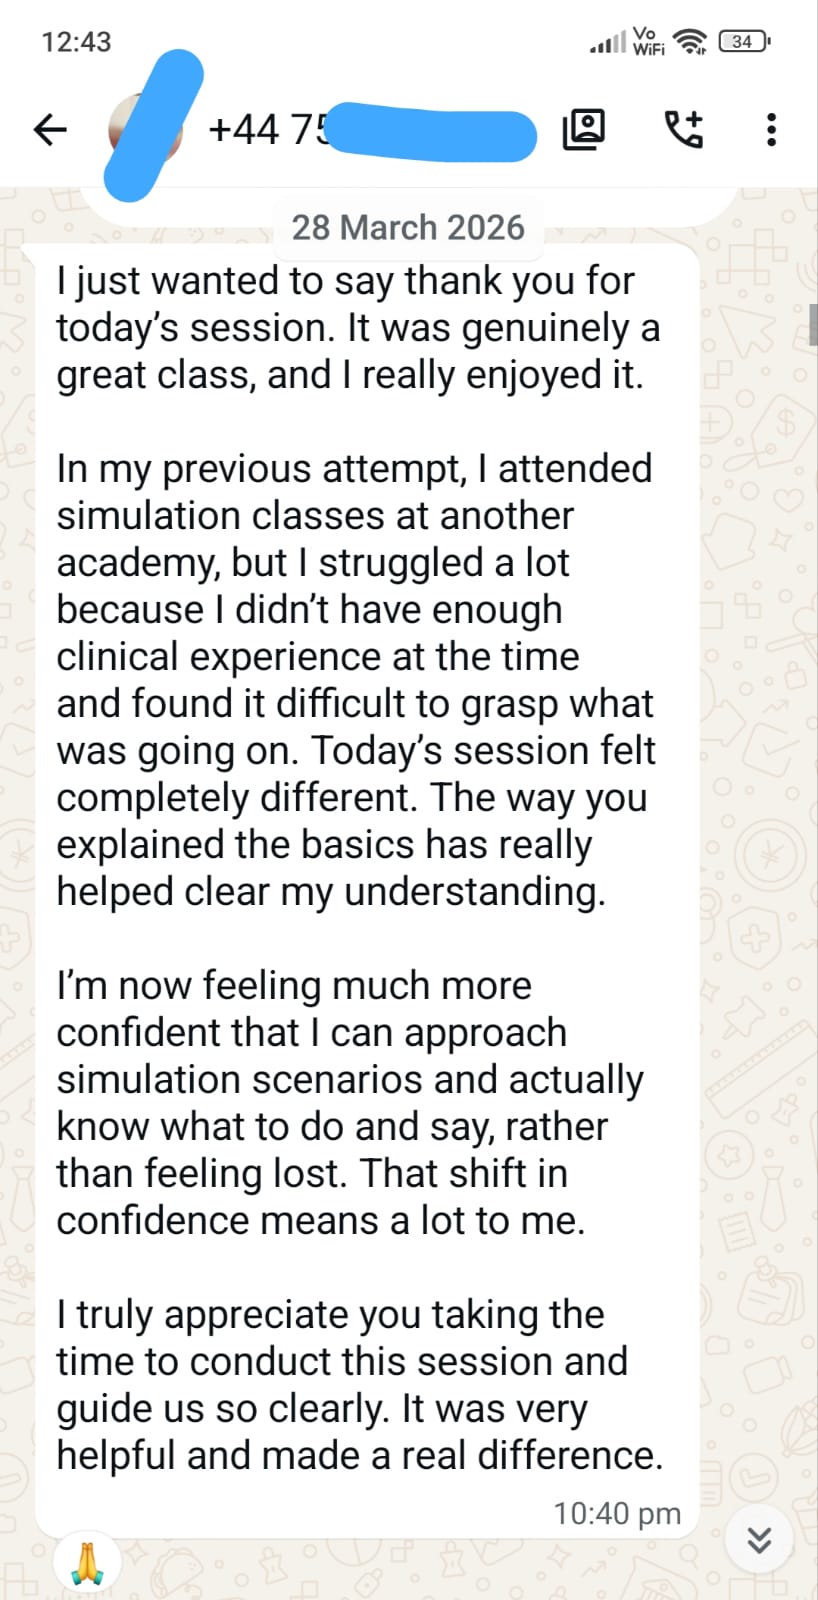Screen dimensions: 818x1600
Task: Tap the 12:43 clock in status bar
Action: [76, 42]
